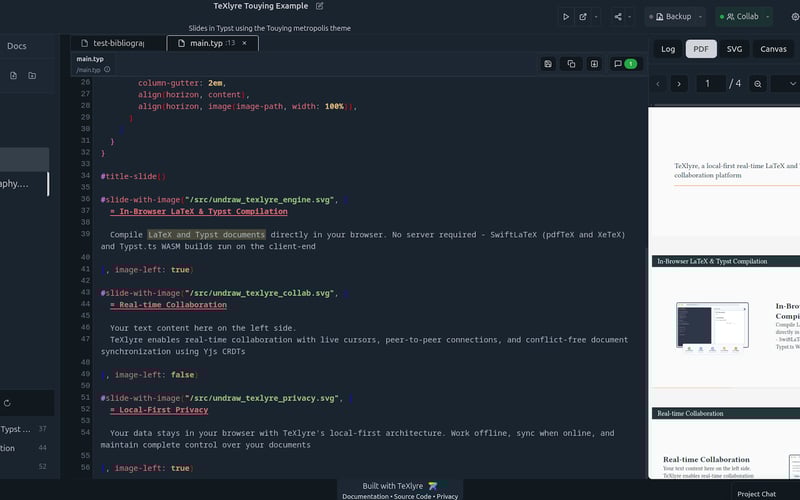Close the main.typ tab
The width and height of the screenshot is (800, 500).
click(x=244, y=43)
